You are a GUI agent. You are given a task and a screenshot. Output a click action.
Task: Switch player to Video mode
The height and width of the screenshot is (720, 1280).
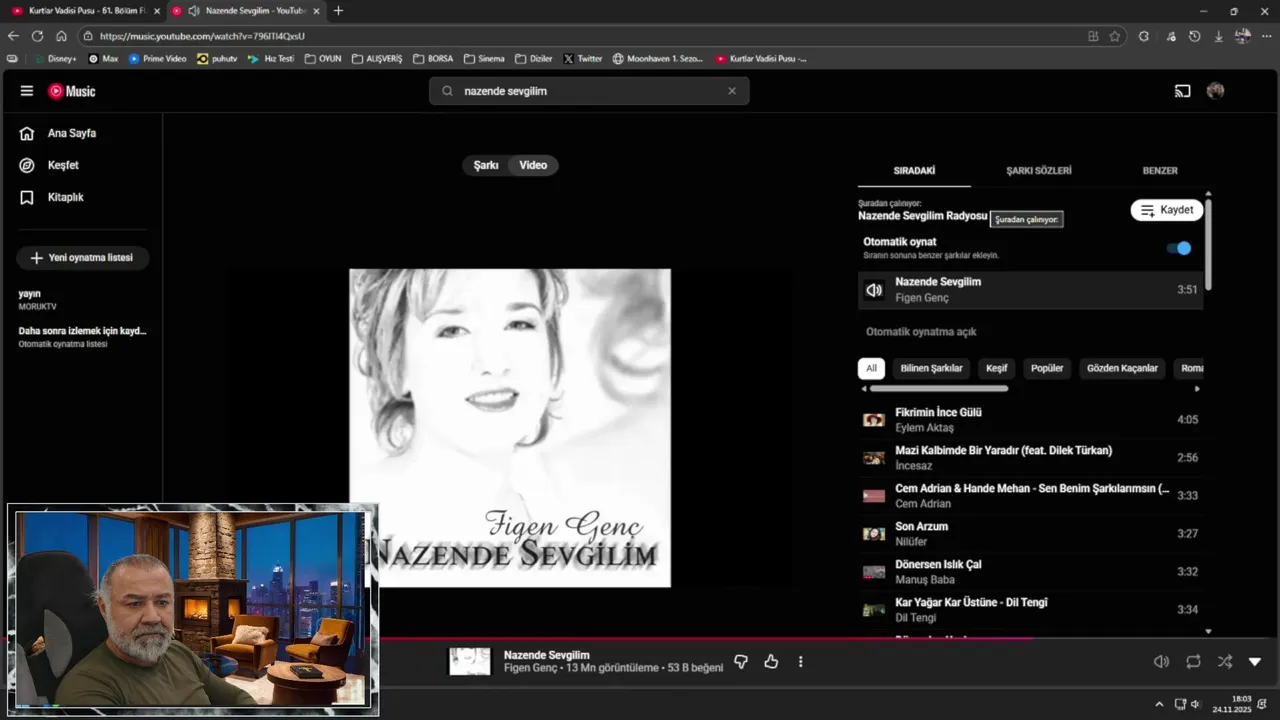(533, 165)
